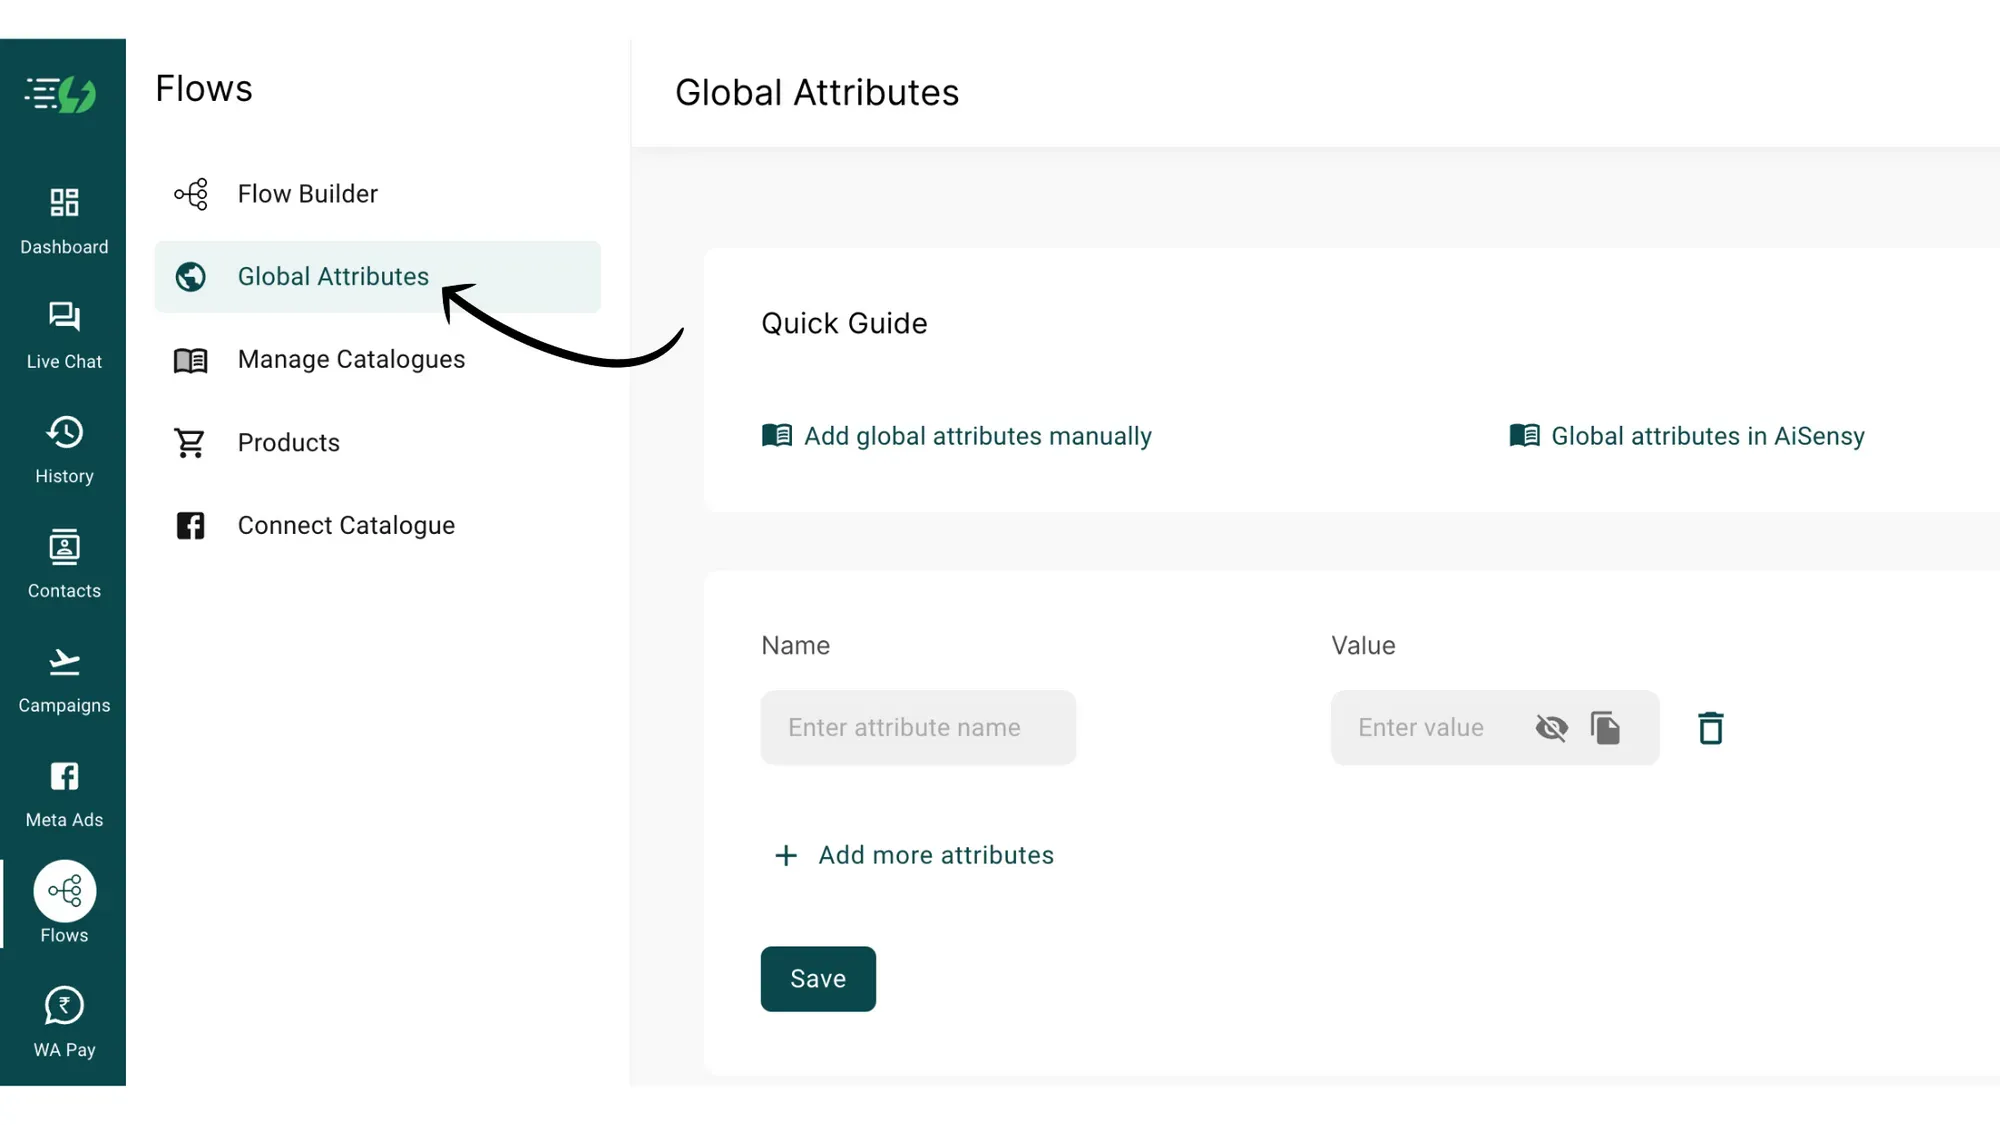Open Manage Catalogues

(351, 359)
